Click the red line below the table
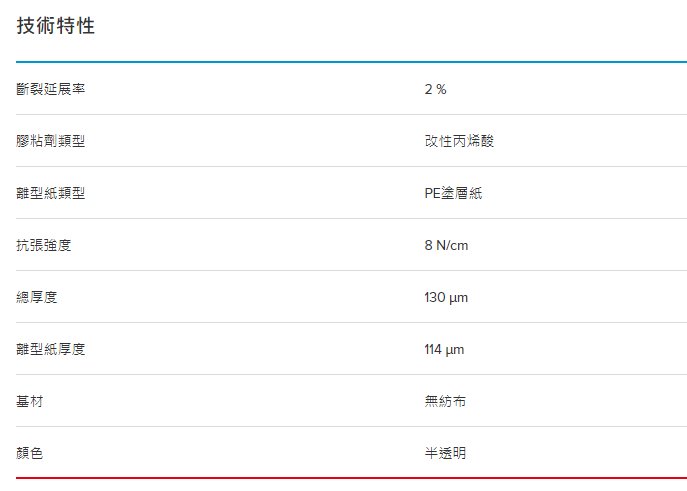Image resolution: width=687 pixels, height=491 pixels. pyautogui.click(x=351, y=478)
